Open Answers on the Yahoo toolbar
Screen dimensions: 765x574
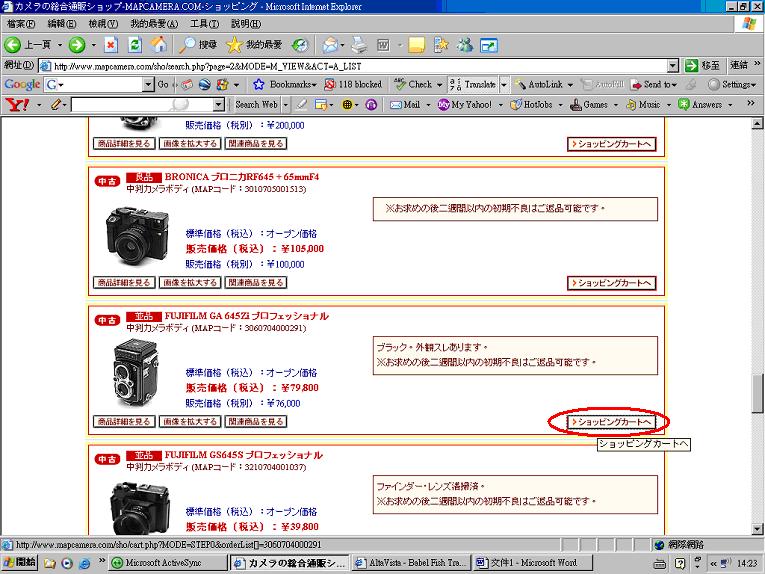(701, 104)
